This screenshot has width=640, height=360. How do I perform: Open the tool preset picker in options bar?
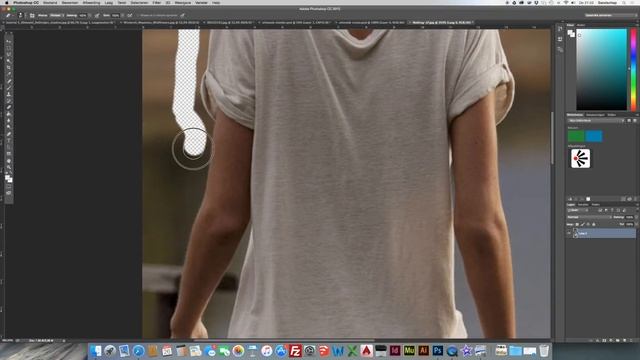(9, 16)
